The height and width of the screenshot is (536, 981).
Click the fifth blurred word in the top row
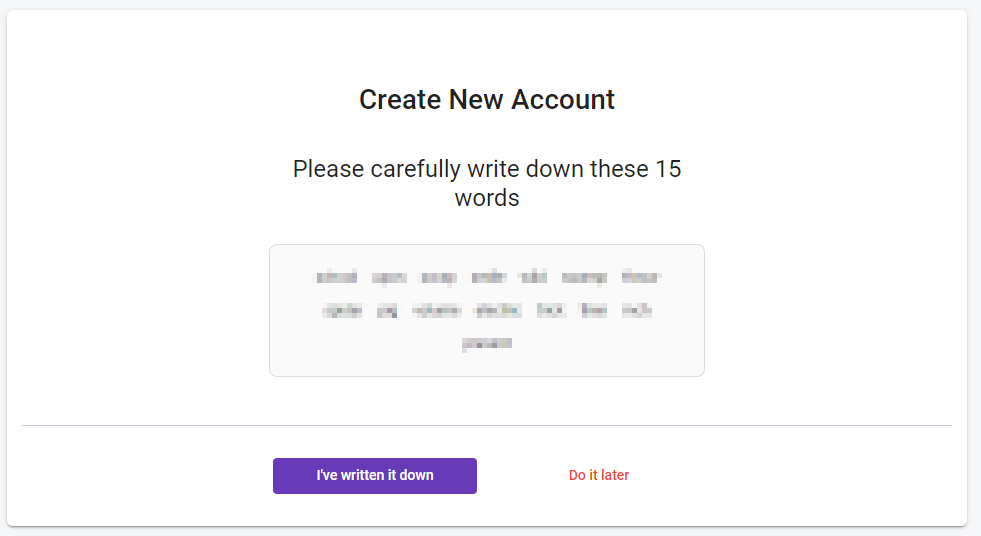point(534,277)
